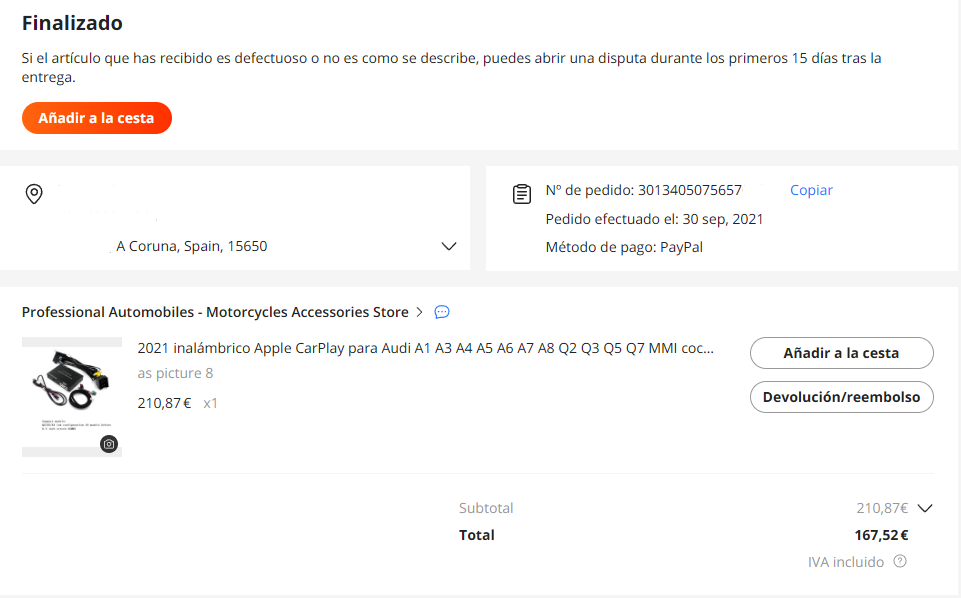Click the Devolución/reembolso button
The height and width of the screenshot is (598, 961).
coord(841,397)
